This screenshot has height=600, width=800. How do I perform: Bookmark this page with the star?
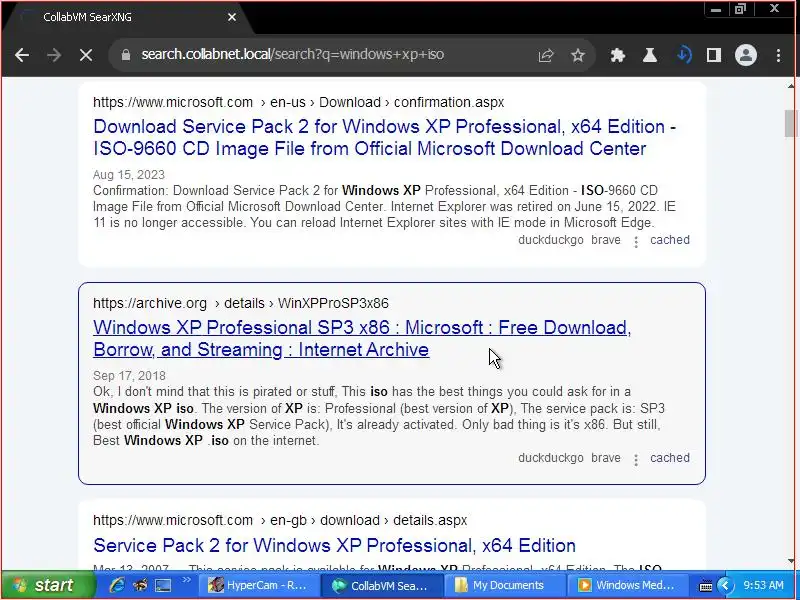(578, 55)
